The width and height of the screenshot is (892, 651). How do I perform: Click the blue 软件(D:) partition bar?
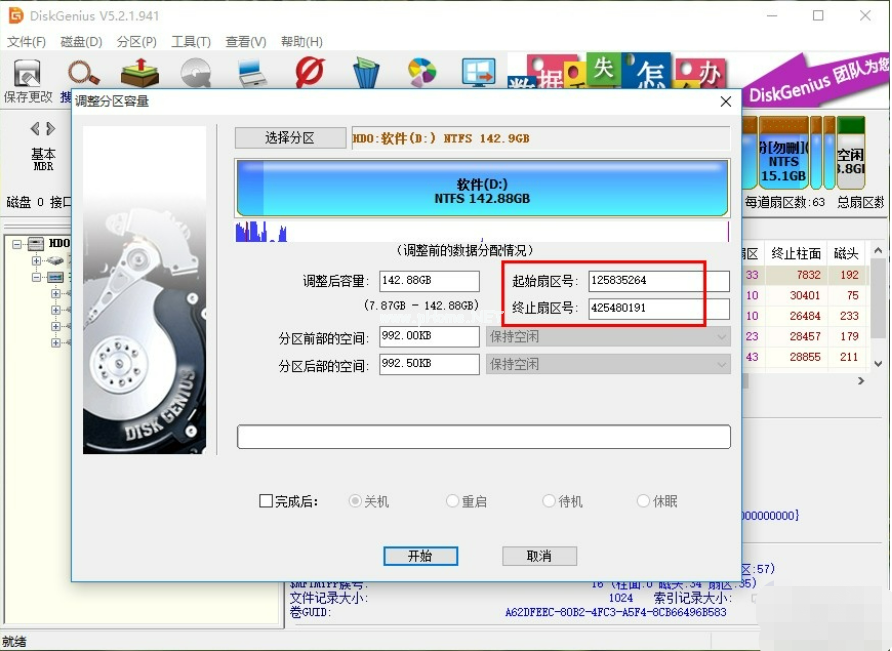click(482, 187)
